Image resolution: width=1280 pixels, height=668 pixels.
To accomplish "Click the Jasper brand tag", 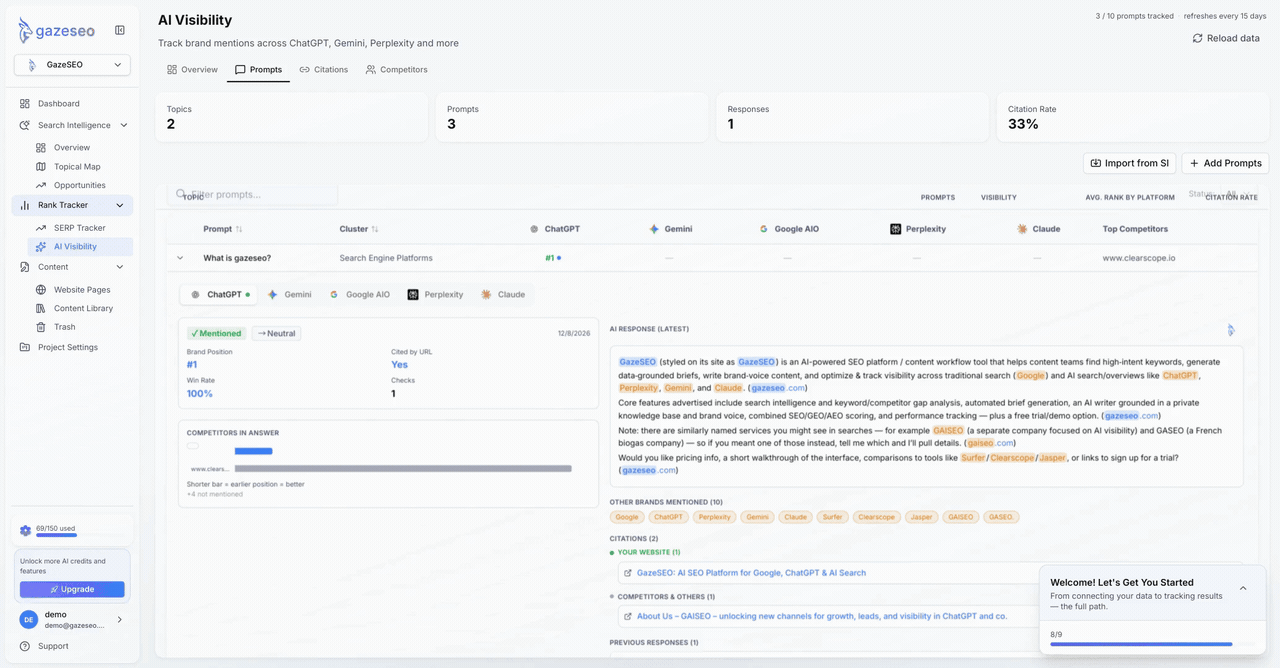I will point(921,518).
